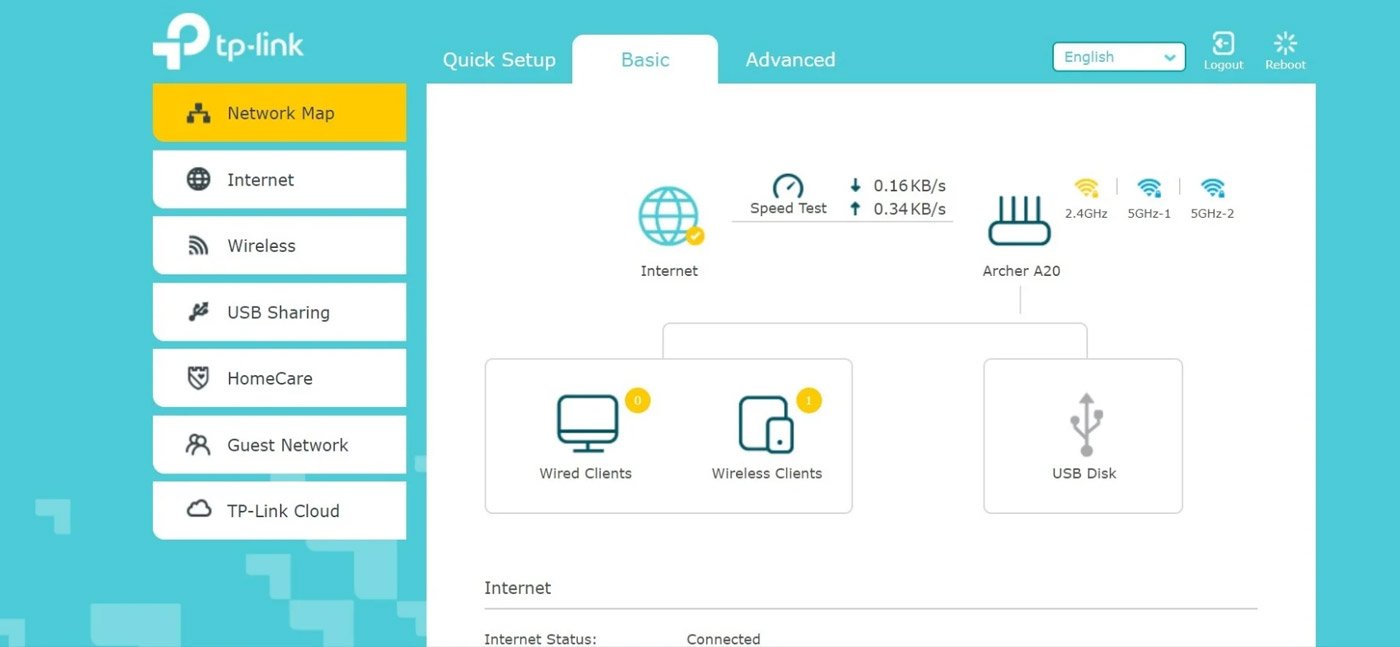
Task: Click the Guest Network people icon
Action: click(x=199, y=445)
